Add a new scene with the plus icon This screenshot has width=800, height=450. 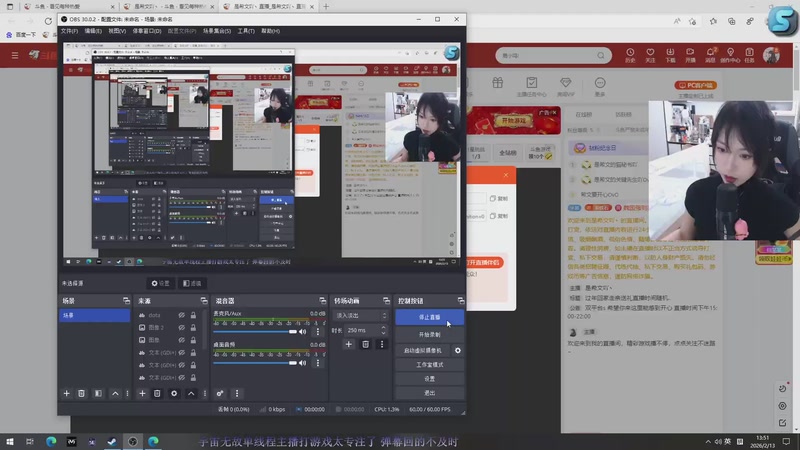[66, 393]
